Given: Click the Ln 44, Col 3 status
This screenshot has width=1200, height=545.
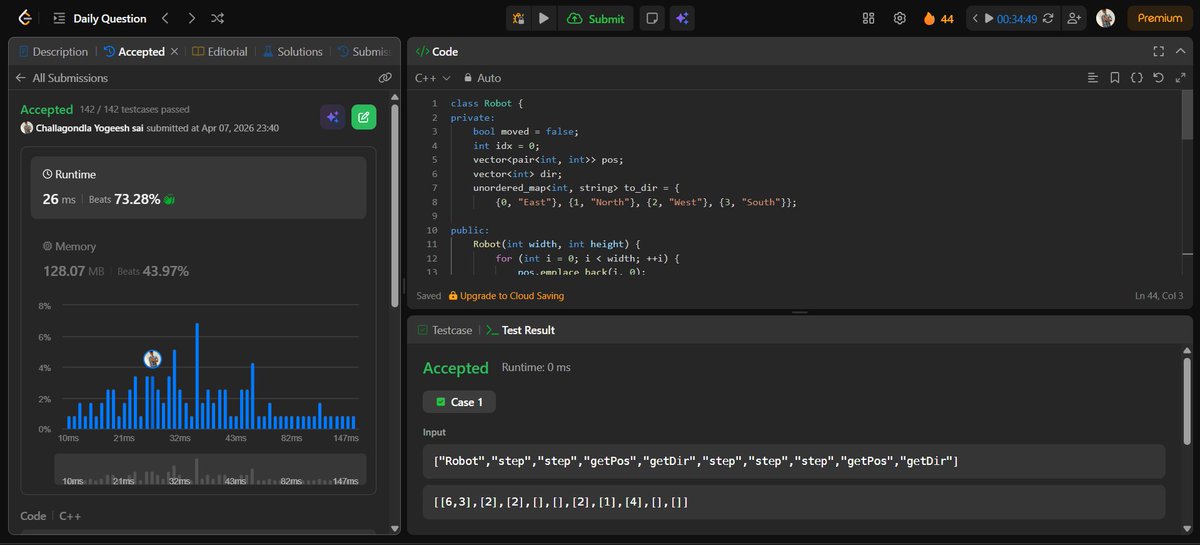Looking at the screenshot, I should (x=1159, y=296).
